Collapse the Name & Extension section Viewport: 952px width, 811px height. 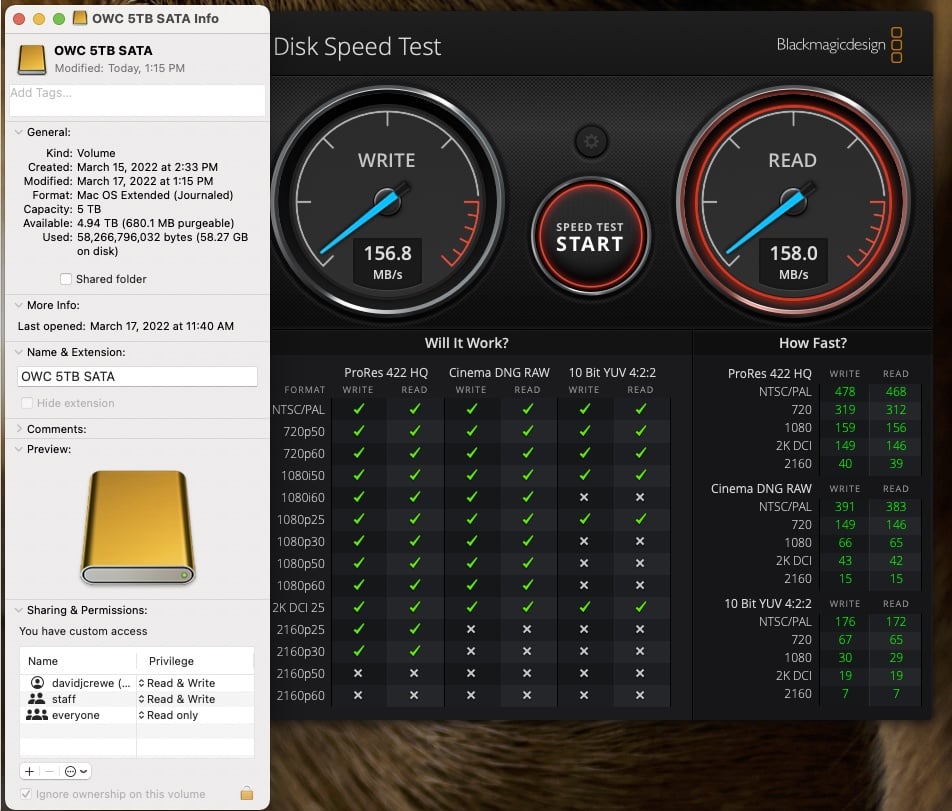coord(18,352)
